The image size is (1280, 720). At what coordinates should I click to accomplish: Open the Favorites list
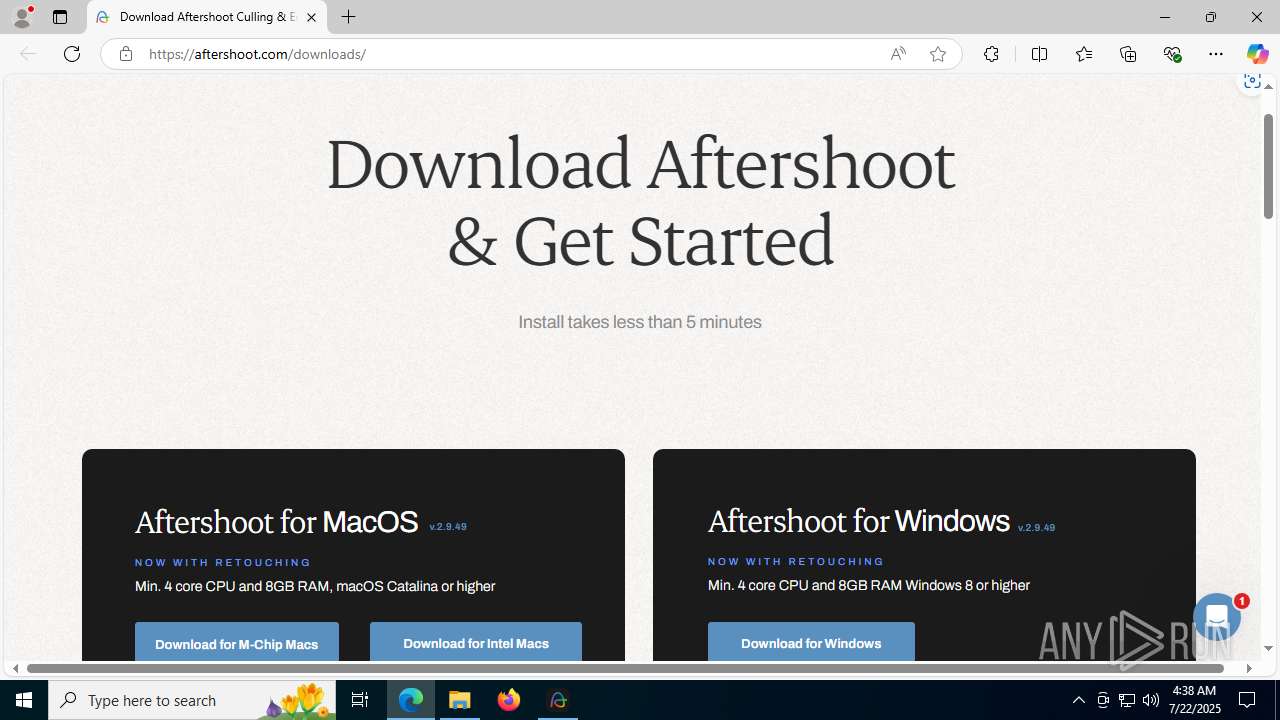[1084, 54]
